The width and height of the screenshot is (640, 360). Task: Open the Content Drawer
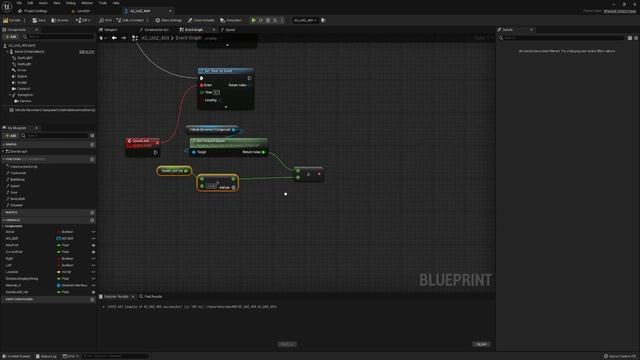(16, 356)
